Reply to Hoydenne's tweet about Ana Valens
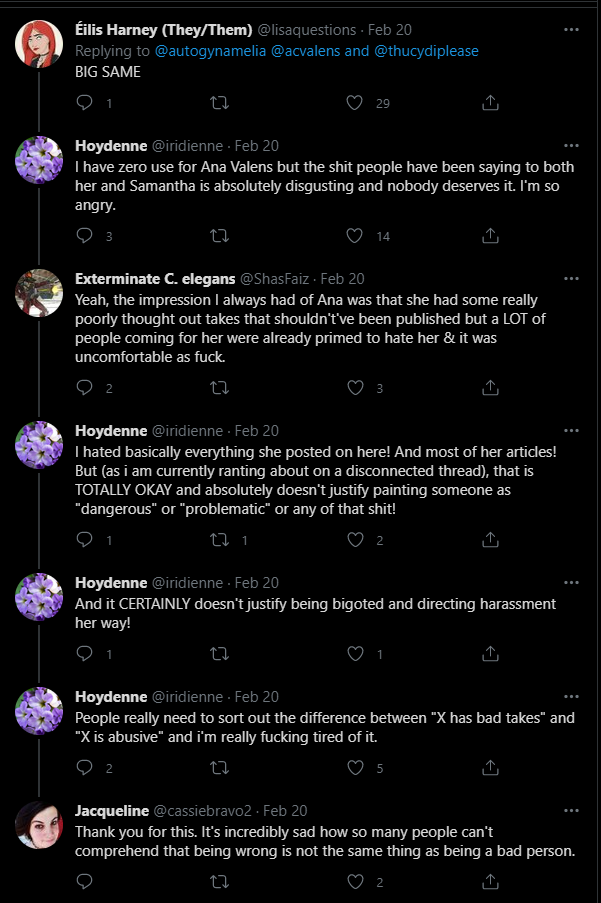 84,236
